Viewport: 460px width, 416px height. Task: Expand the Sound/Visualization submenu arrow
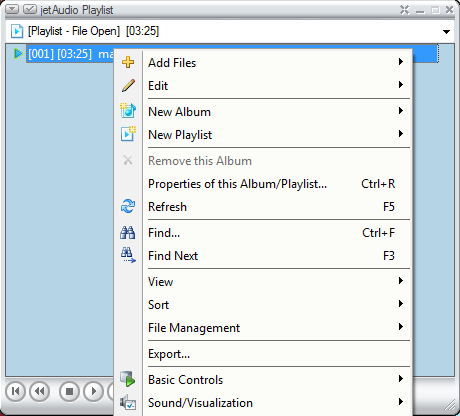(x=401, y=402)
